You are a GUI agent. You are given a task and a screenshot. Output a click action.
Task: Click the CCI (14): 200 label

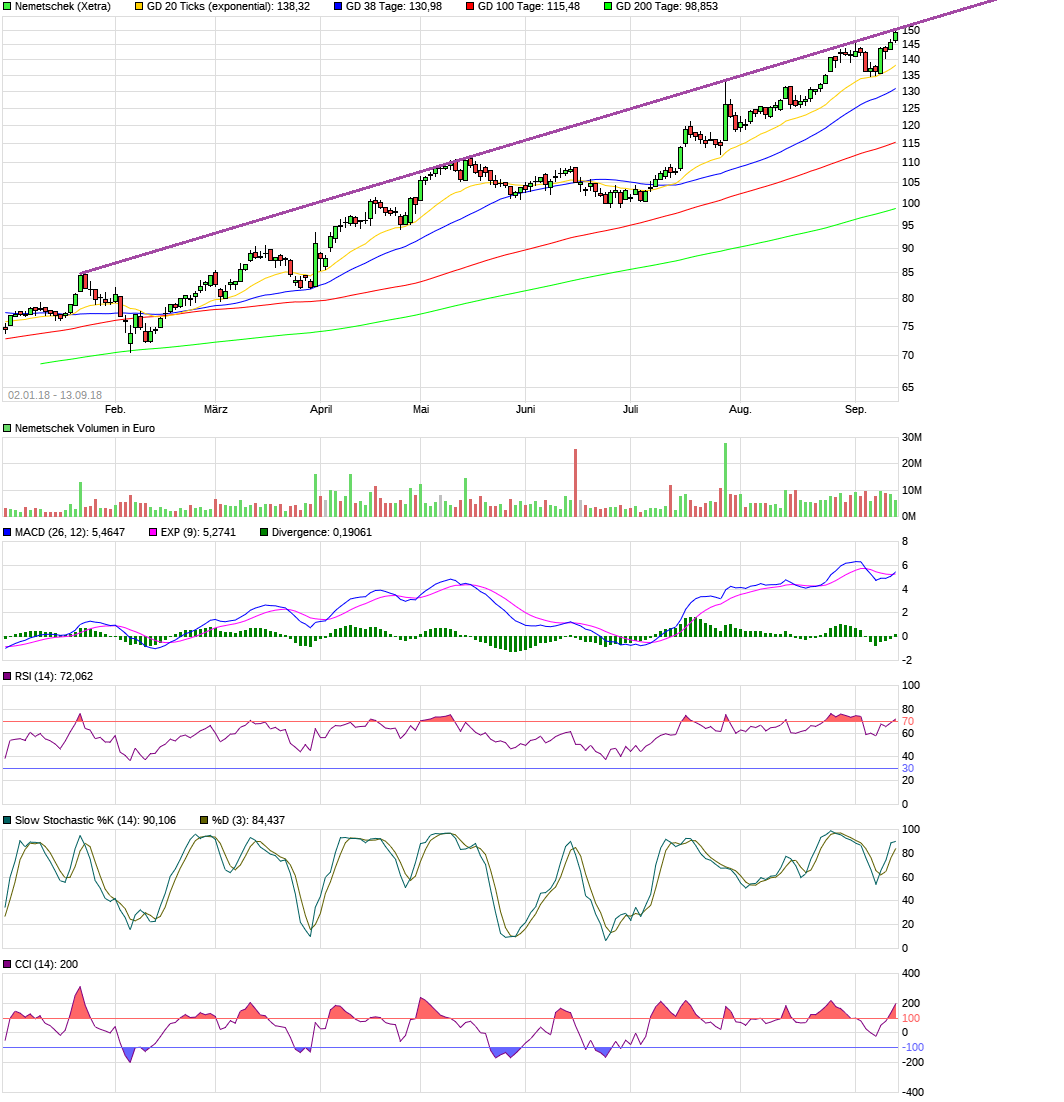tap(46, 965)
